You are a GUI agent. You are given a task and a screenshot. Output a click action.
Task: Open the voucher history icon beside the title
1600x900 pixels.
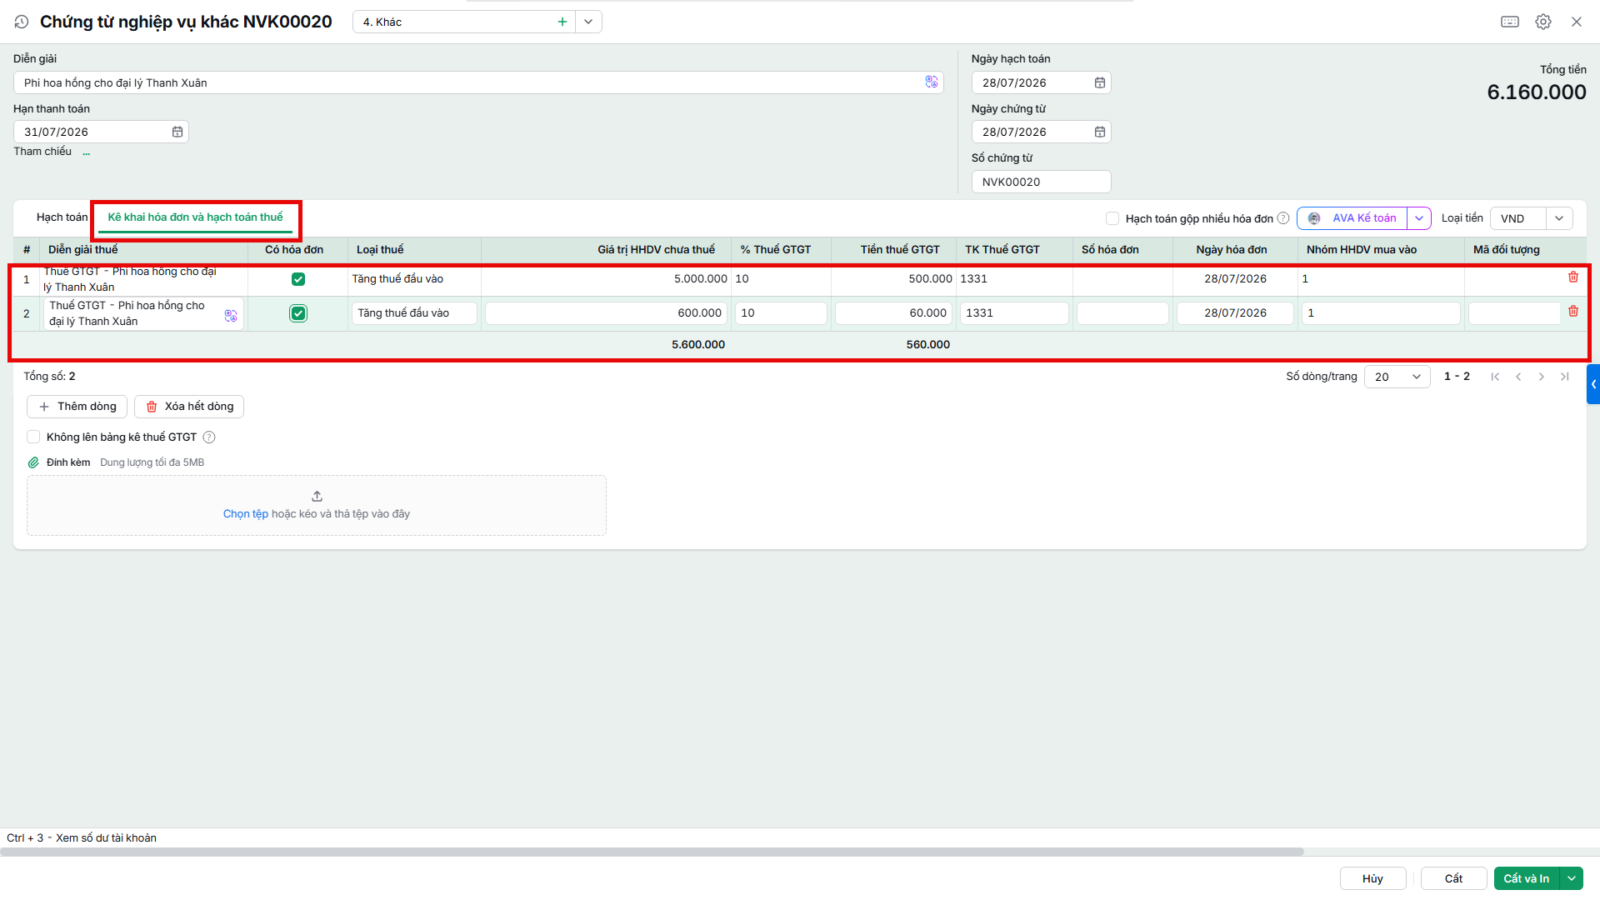pyautogui.click(x=21, y=22)
